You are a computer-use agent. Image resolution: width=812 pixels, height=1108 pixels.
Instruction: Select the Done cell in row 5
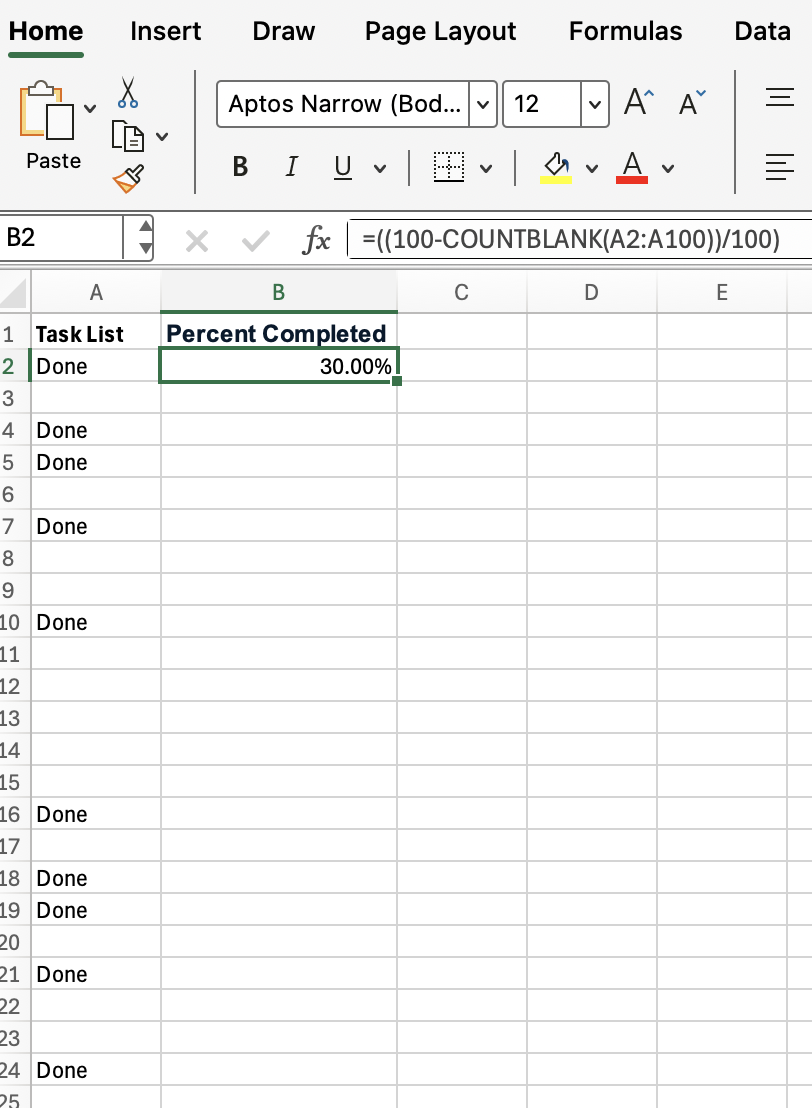pos(96,462)
